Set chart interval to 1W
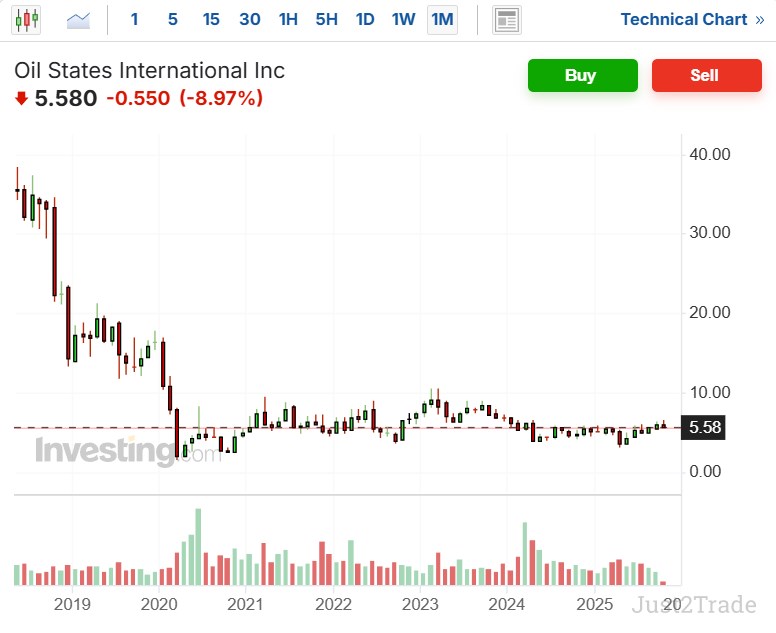 point(403,19)
